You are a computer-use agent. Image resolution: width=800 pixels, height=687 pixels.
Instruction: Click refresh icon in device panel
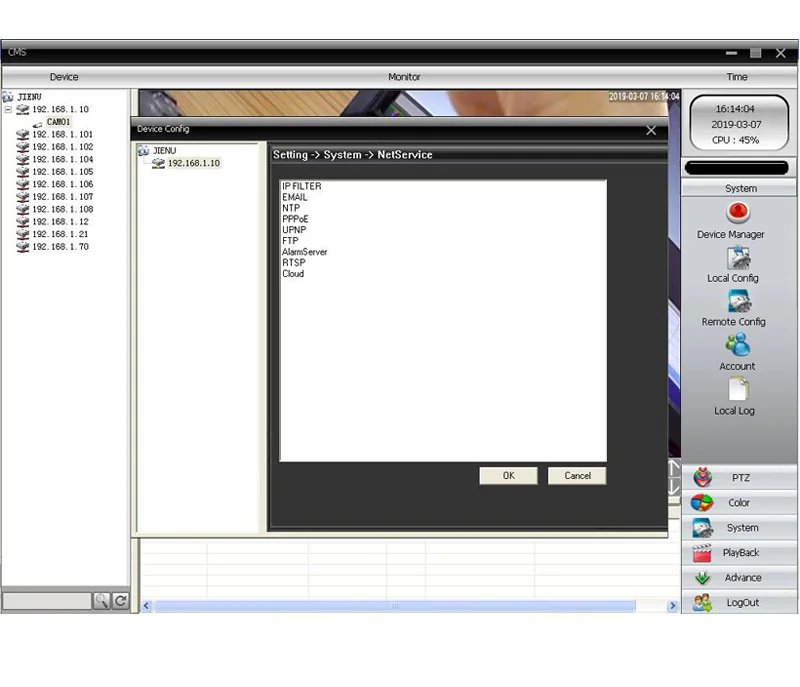(x=121, y=601)
